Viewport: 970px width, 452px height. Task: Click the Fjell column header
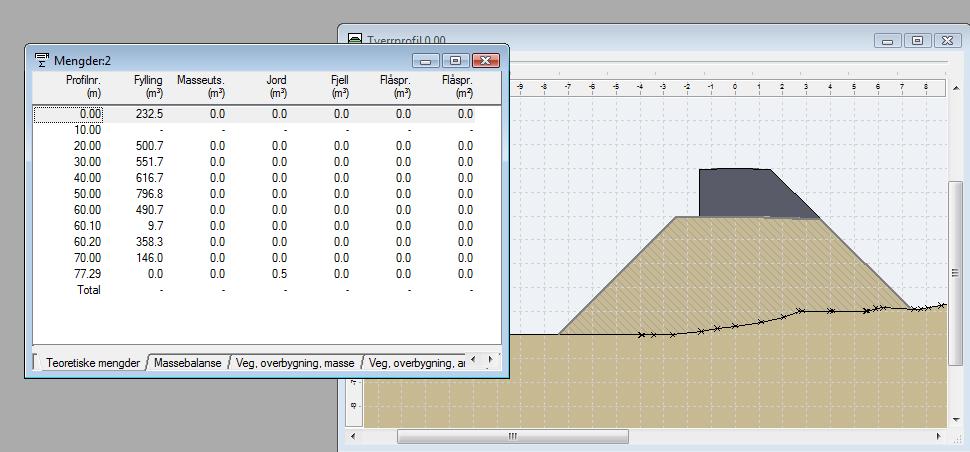point(340,87)
